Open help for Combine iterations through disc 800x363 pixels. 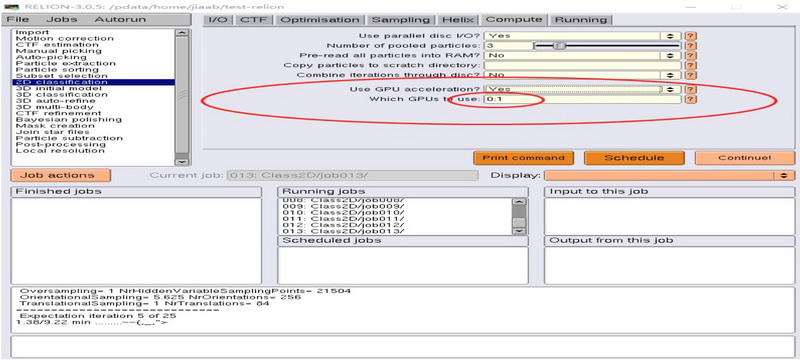click(691, 75)
